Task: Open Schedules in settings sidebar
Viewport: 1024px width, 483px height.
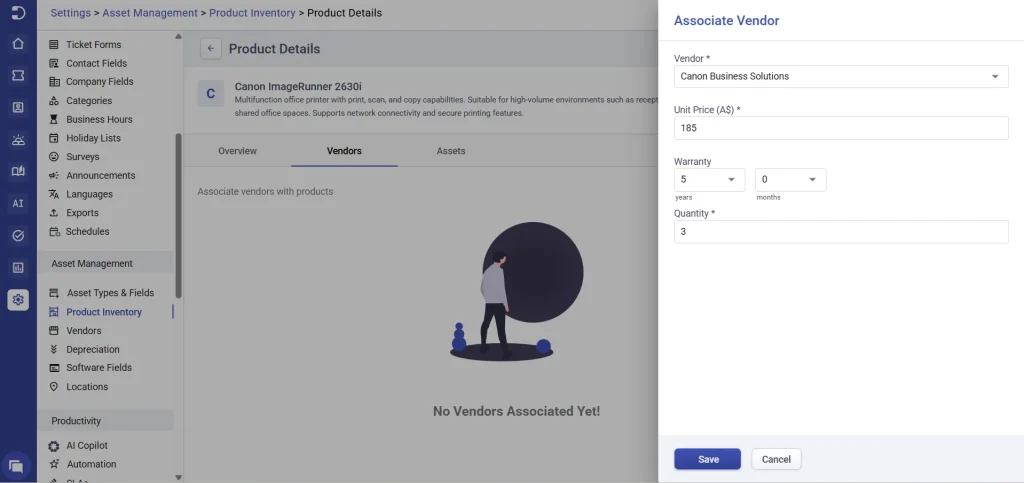Action: (x=88, y=231)
